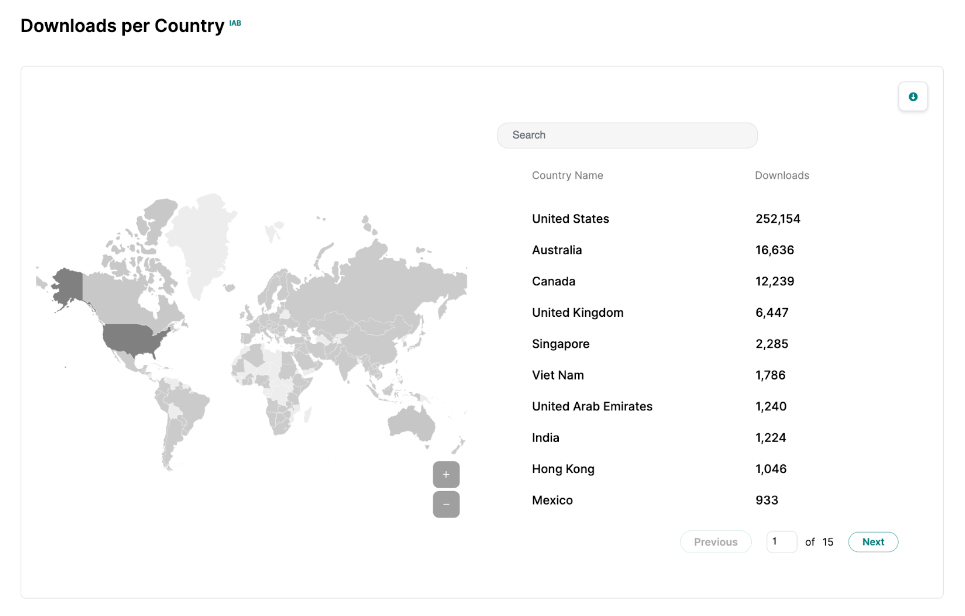Click the Country Name column header
965x616 pixels.
tap(567, 176)
